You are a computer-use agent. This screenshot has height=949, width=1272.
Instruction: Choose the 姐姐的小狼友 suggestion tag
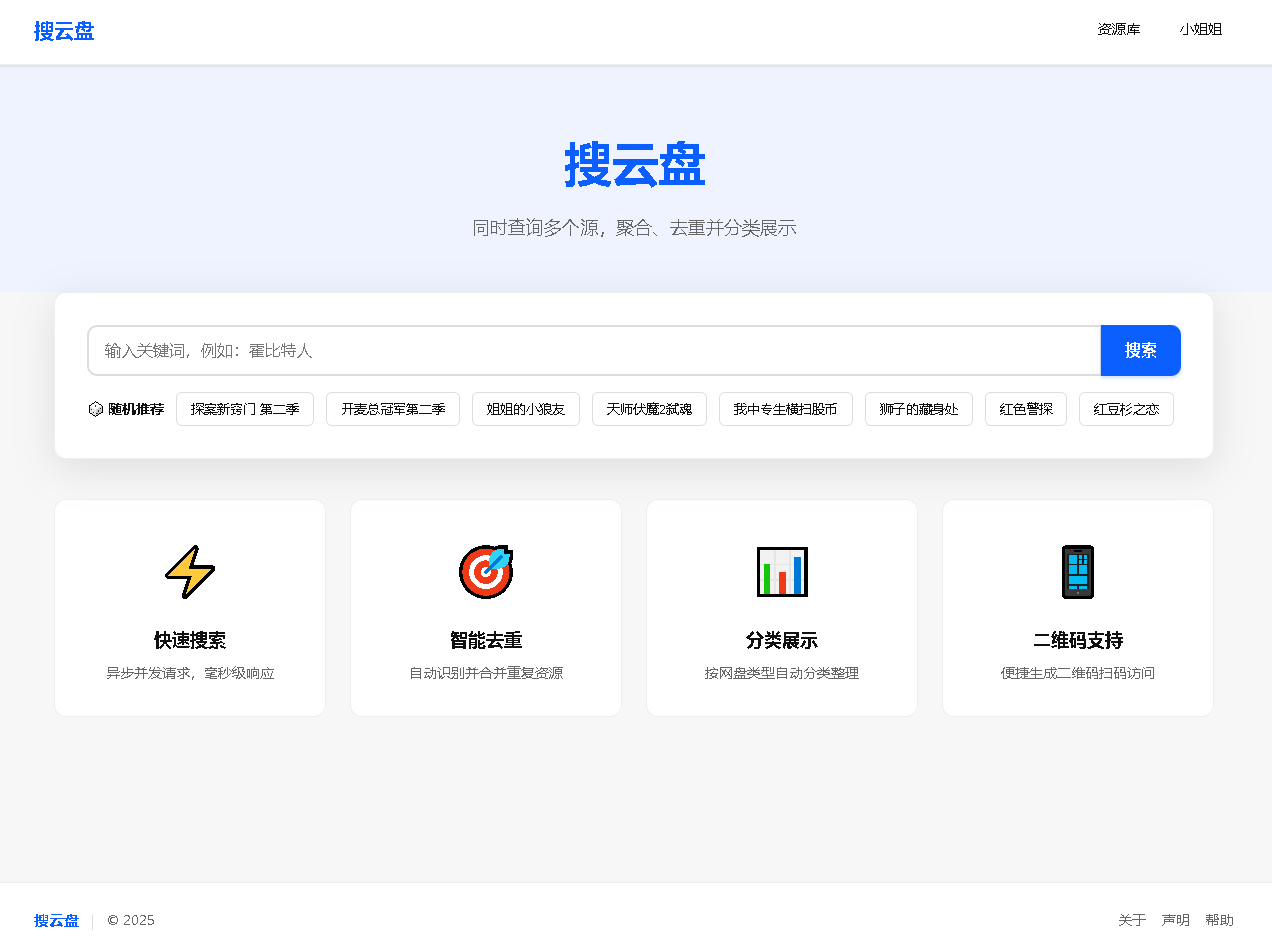point(526,409)
